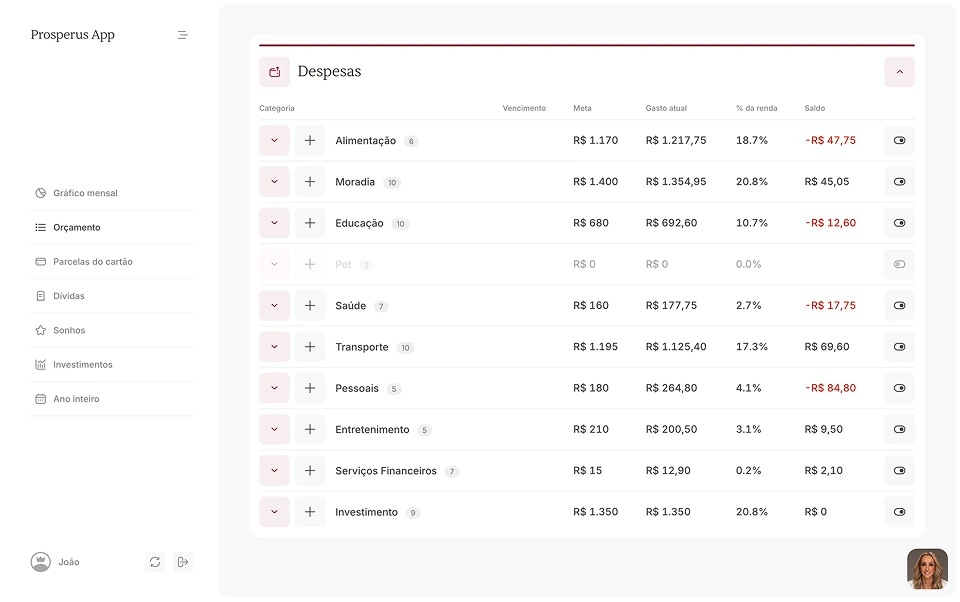Open João user avatar

click(40, 562)
